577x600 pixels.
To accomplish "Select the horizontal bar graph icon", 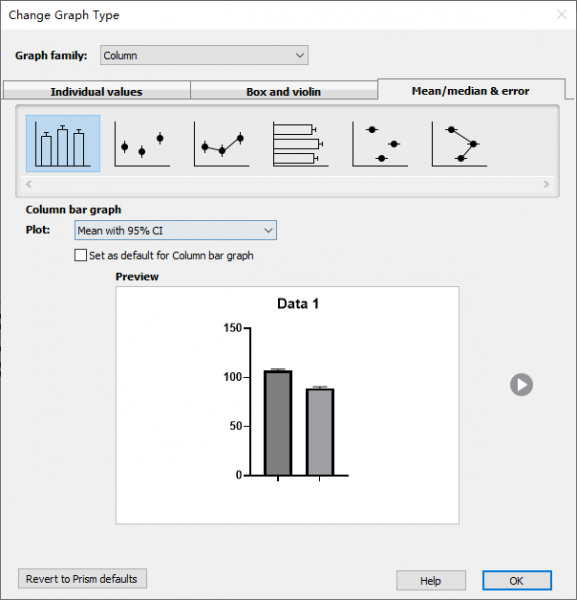I will click(x=301, y=143).
